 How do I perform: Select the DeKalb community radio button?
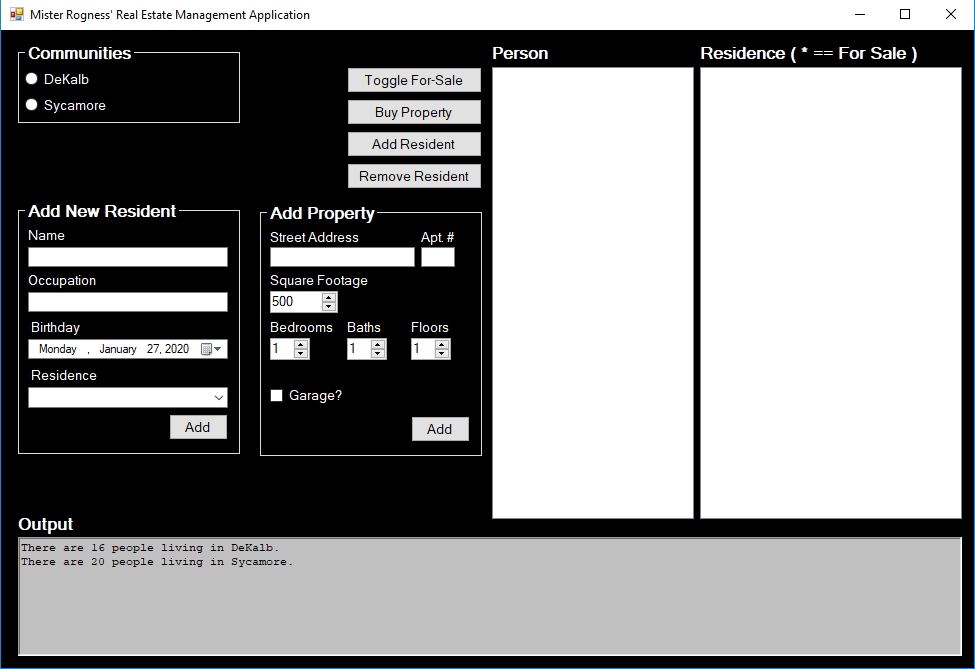point(31,78)
